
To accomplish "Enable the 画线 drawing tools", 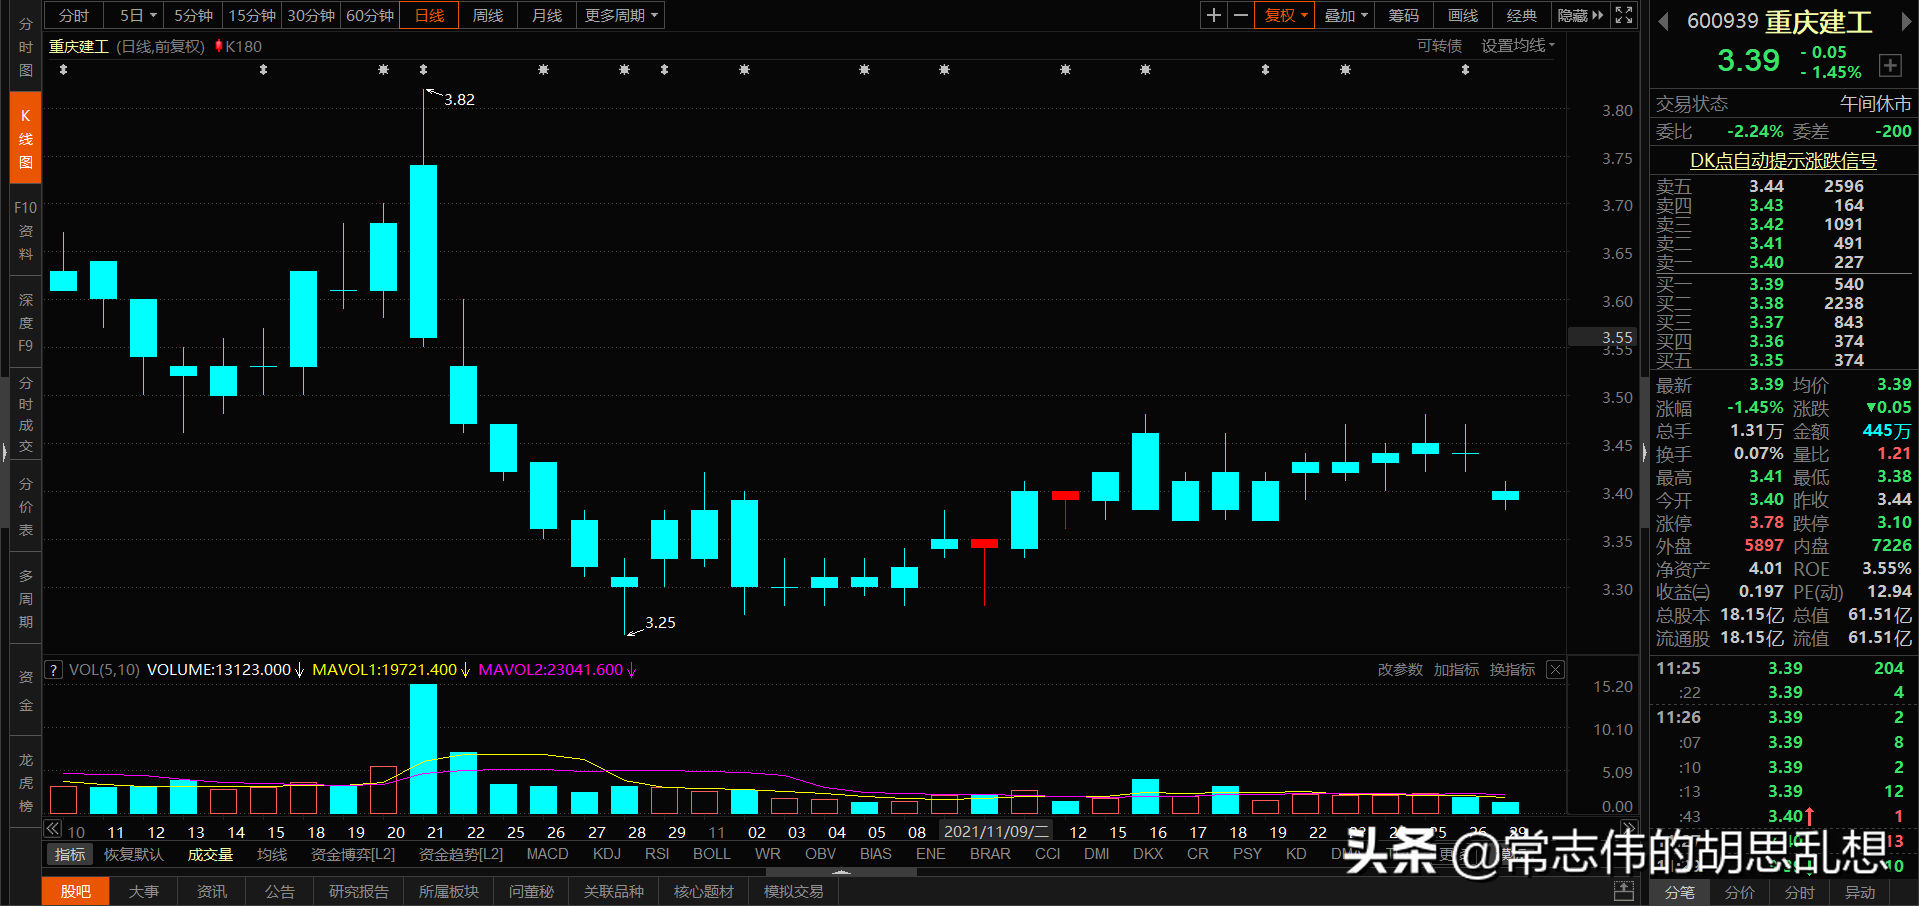I will [x=1463, y=15].
